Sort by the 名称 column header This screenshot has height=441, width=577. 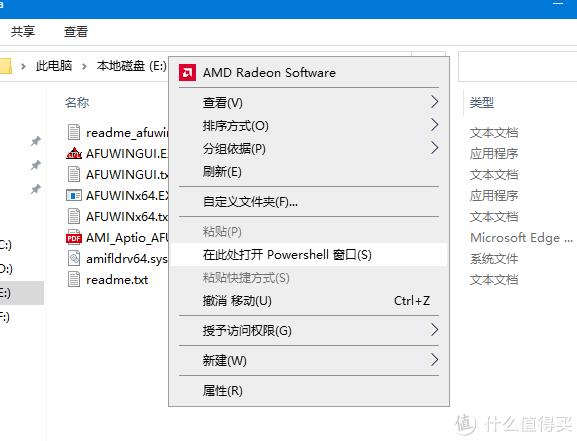77,102
